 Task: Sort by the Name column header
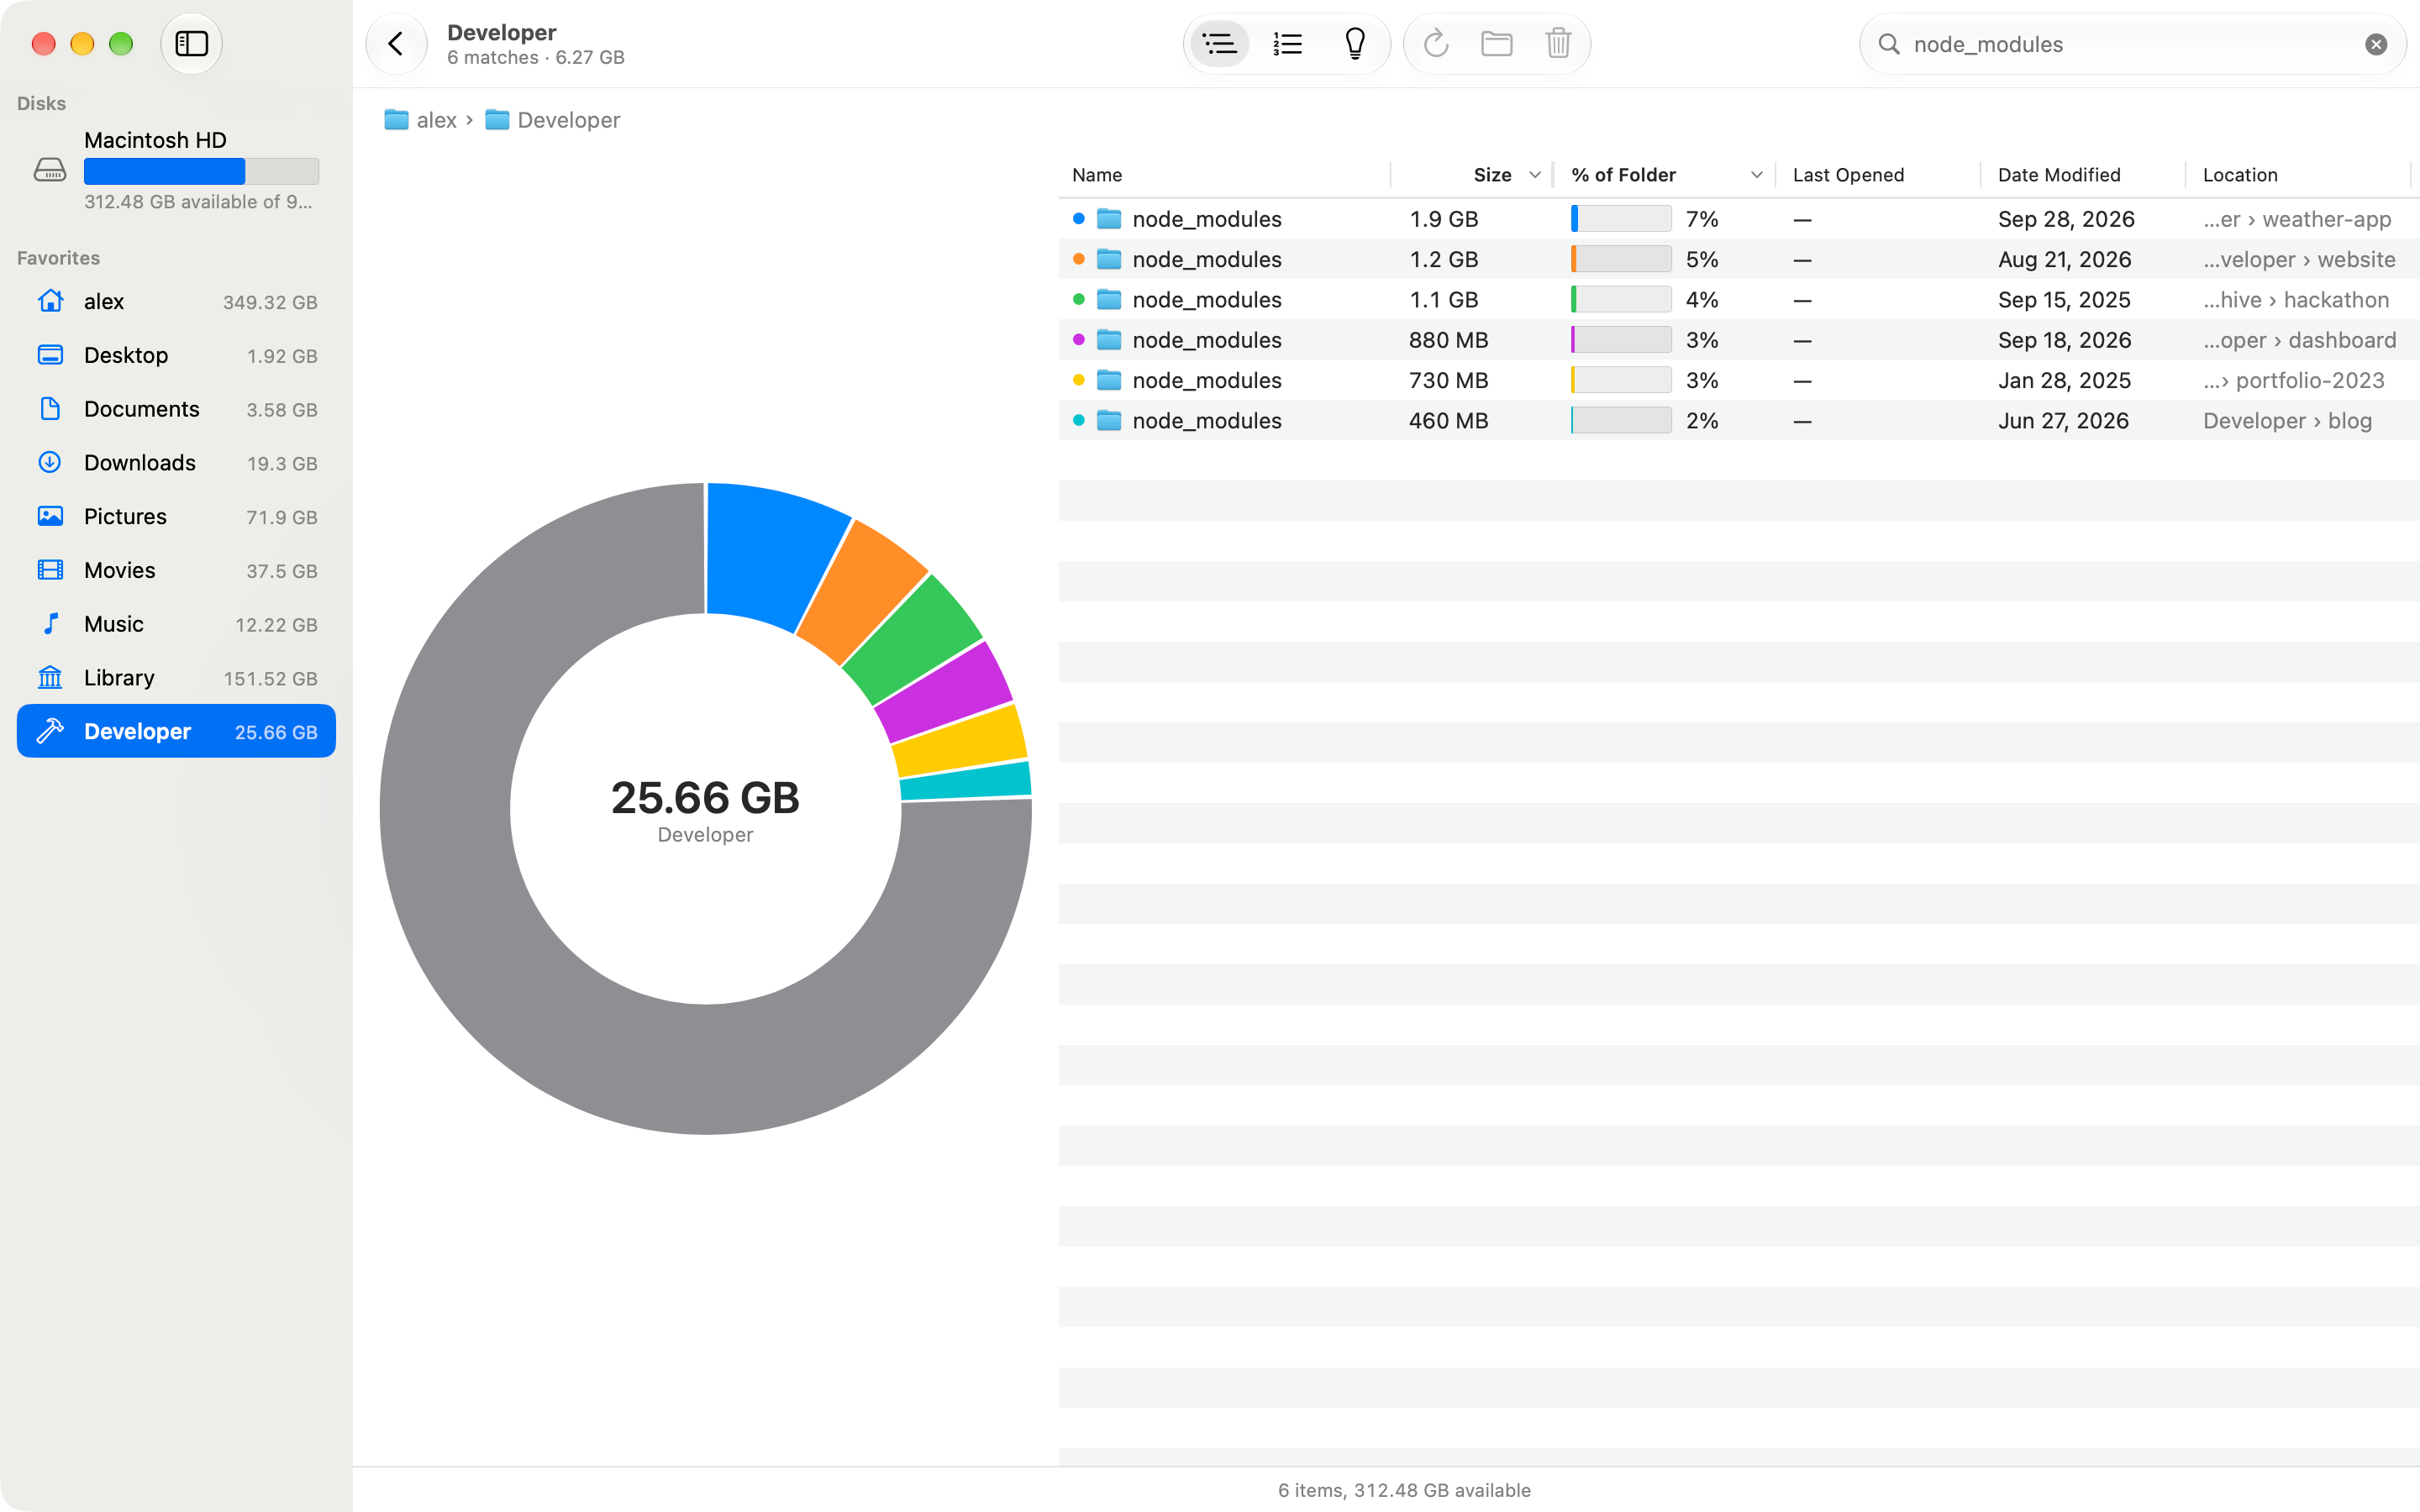(1097, 175)
